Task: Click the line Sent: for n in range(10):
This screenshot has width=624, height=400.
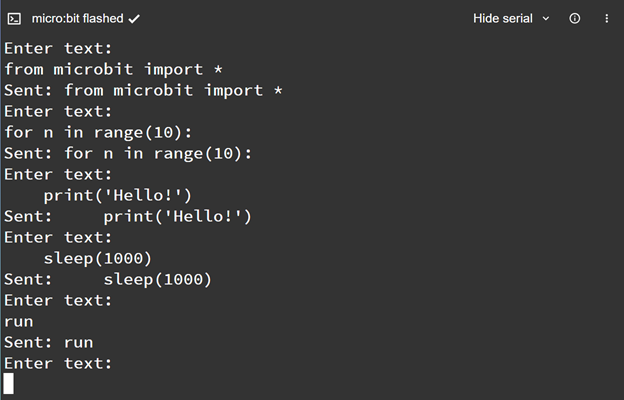Action: click(x=128, y=154)
